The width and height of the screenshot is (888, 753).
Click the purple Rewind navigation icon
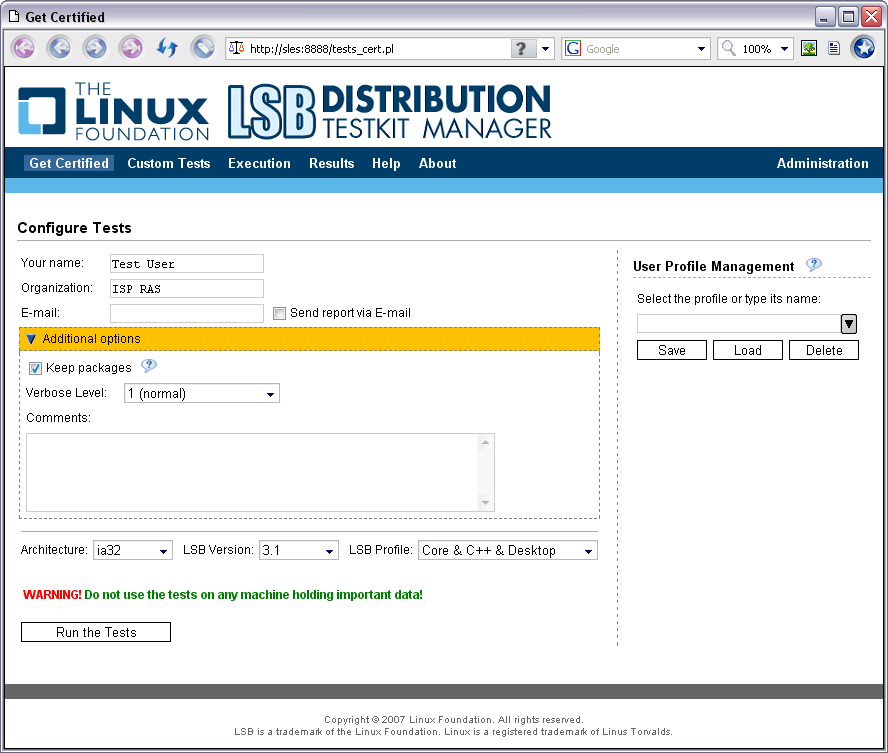[24, 48]
